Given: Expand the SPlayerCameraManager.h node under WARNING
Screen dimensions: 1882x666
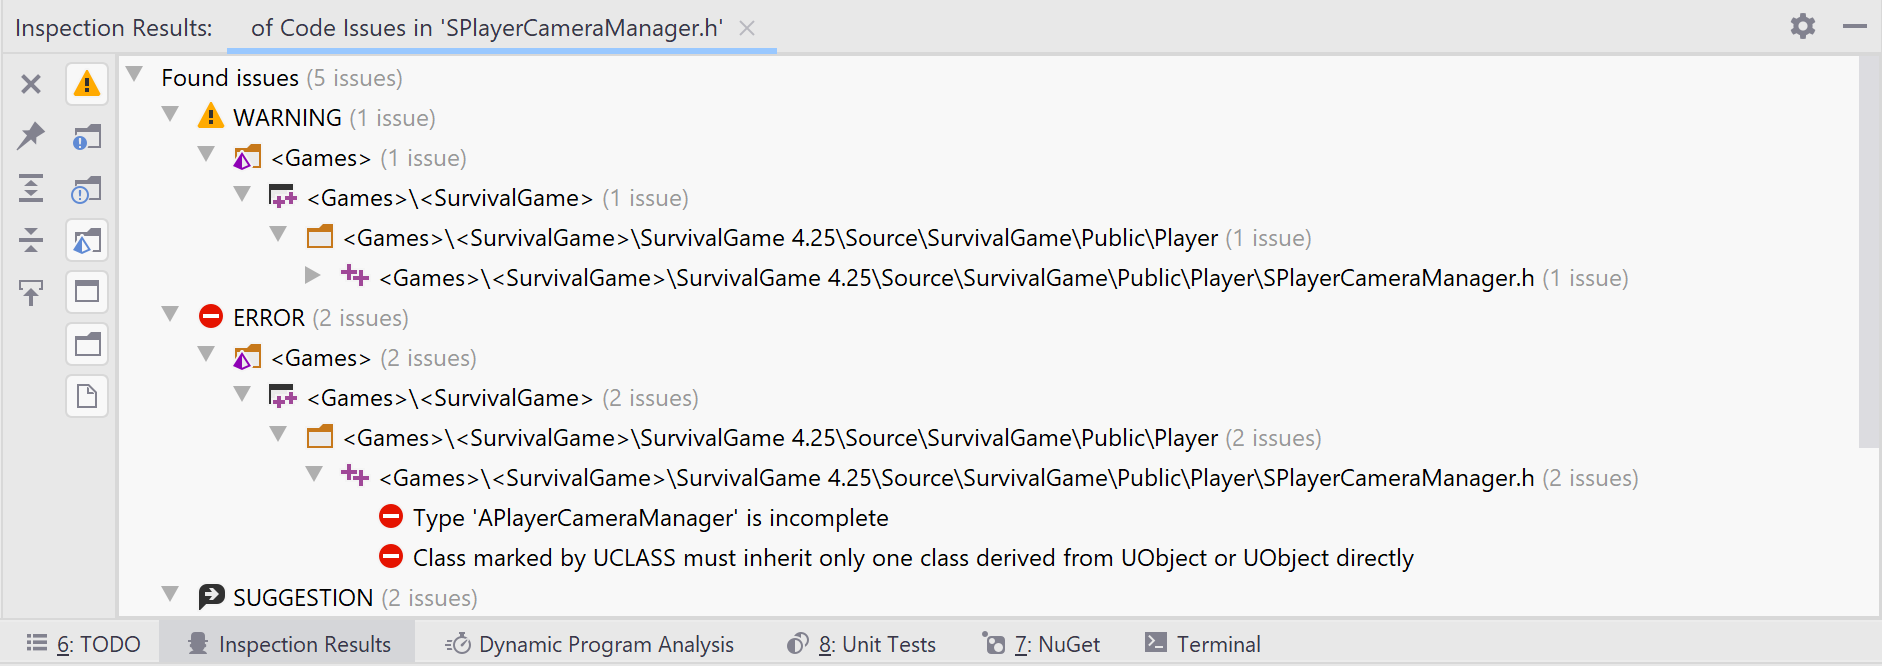Looking at the screenshot, I should tap(313, 275).
